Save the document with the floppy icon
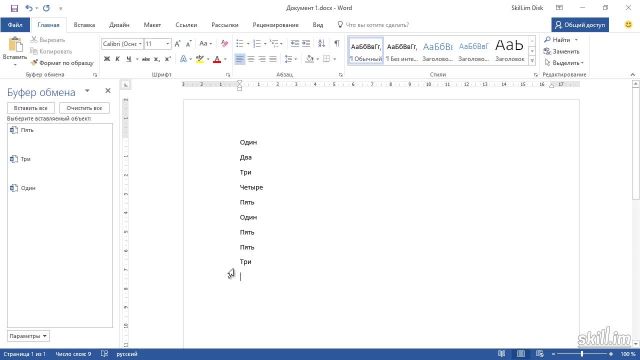Screen dimensions: 640x360 [x=14, y=8]
